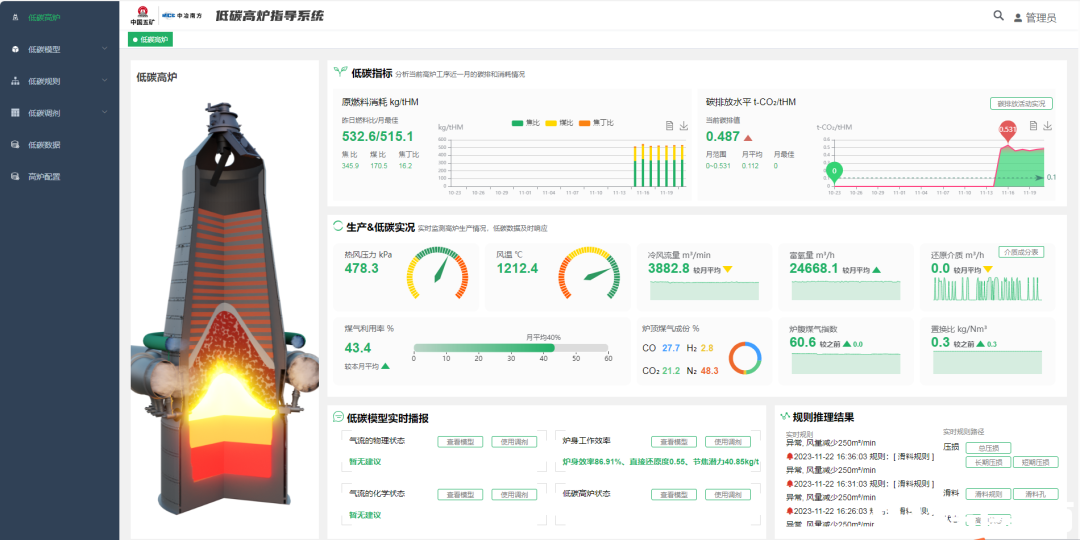Click 查看模型 for 炉身工作效率
The image size is (1080, 540).
click(674, 442)
